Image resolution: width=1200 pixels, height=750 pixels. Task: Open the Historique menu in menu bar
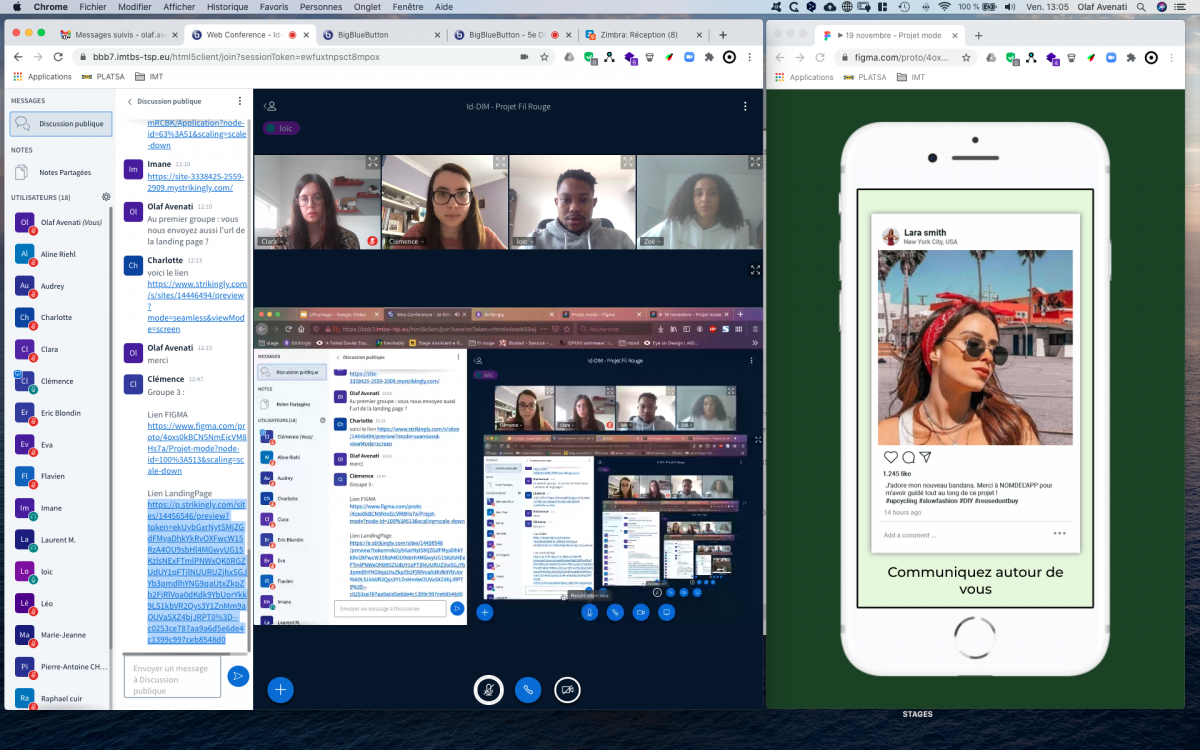(220, 6)
